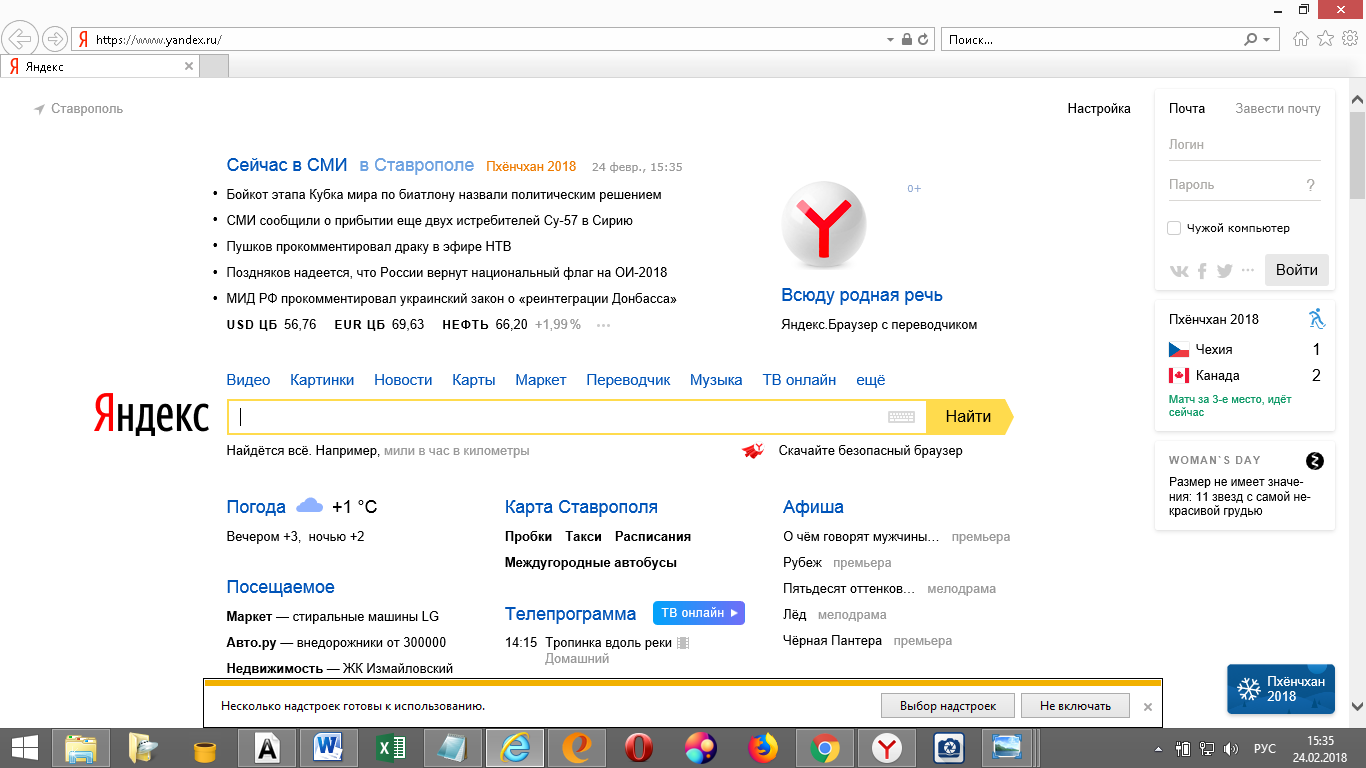The width and height of the screenshot is (1366, 768).
Task: Click the browser Back arrow button
Action: (20, 39)
